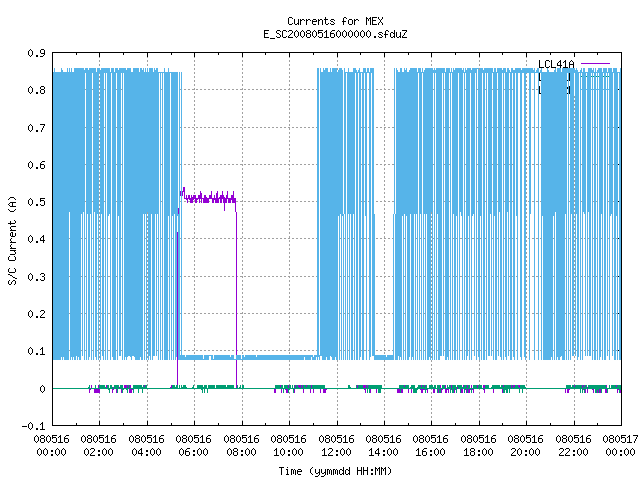
Task: Click the 'Time (yymmdd HH:MM)' x-axis title
Action: point(335,471)
